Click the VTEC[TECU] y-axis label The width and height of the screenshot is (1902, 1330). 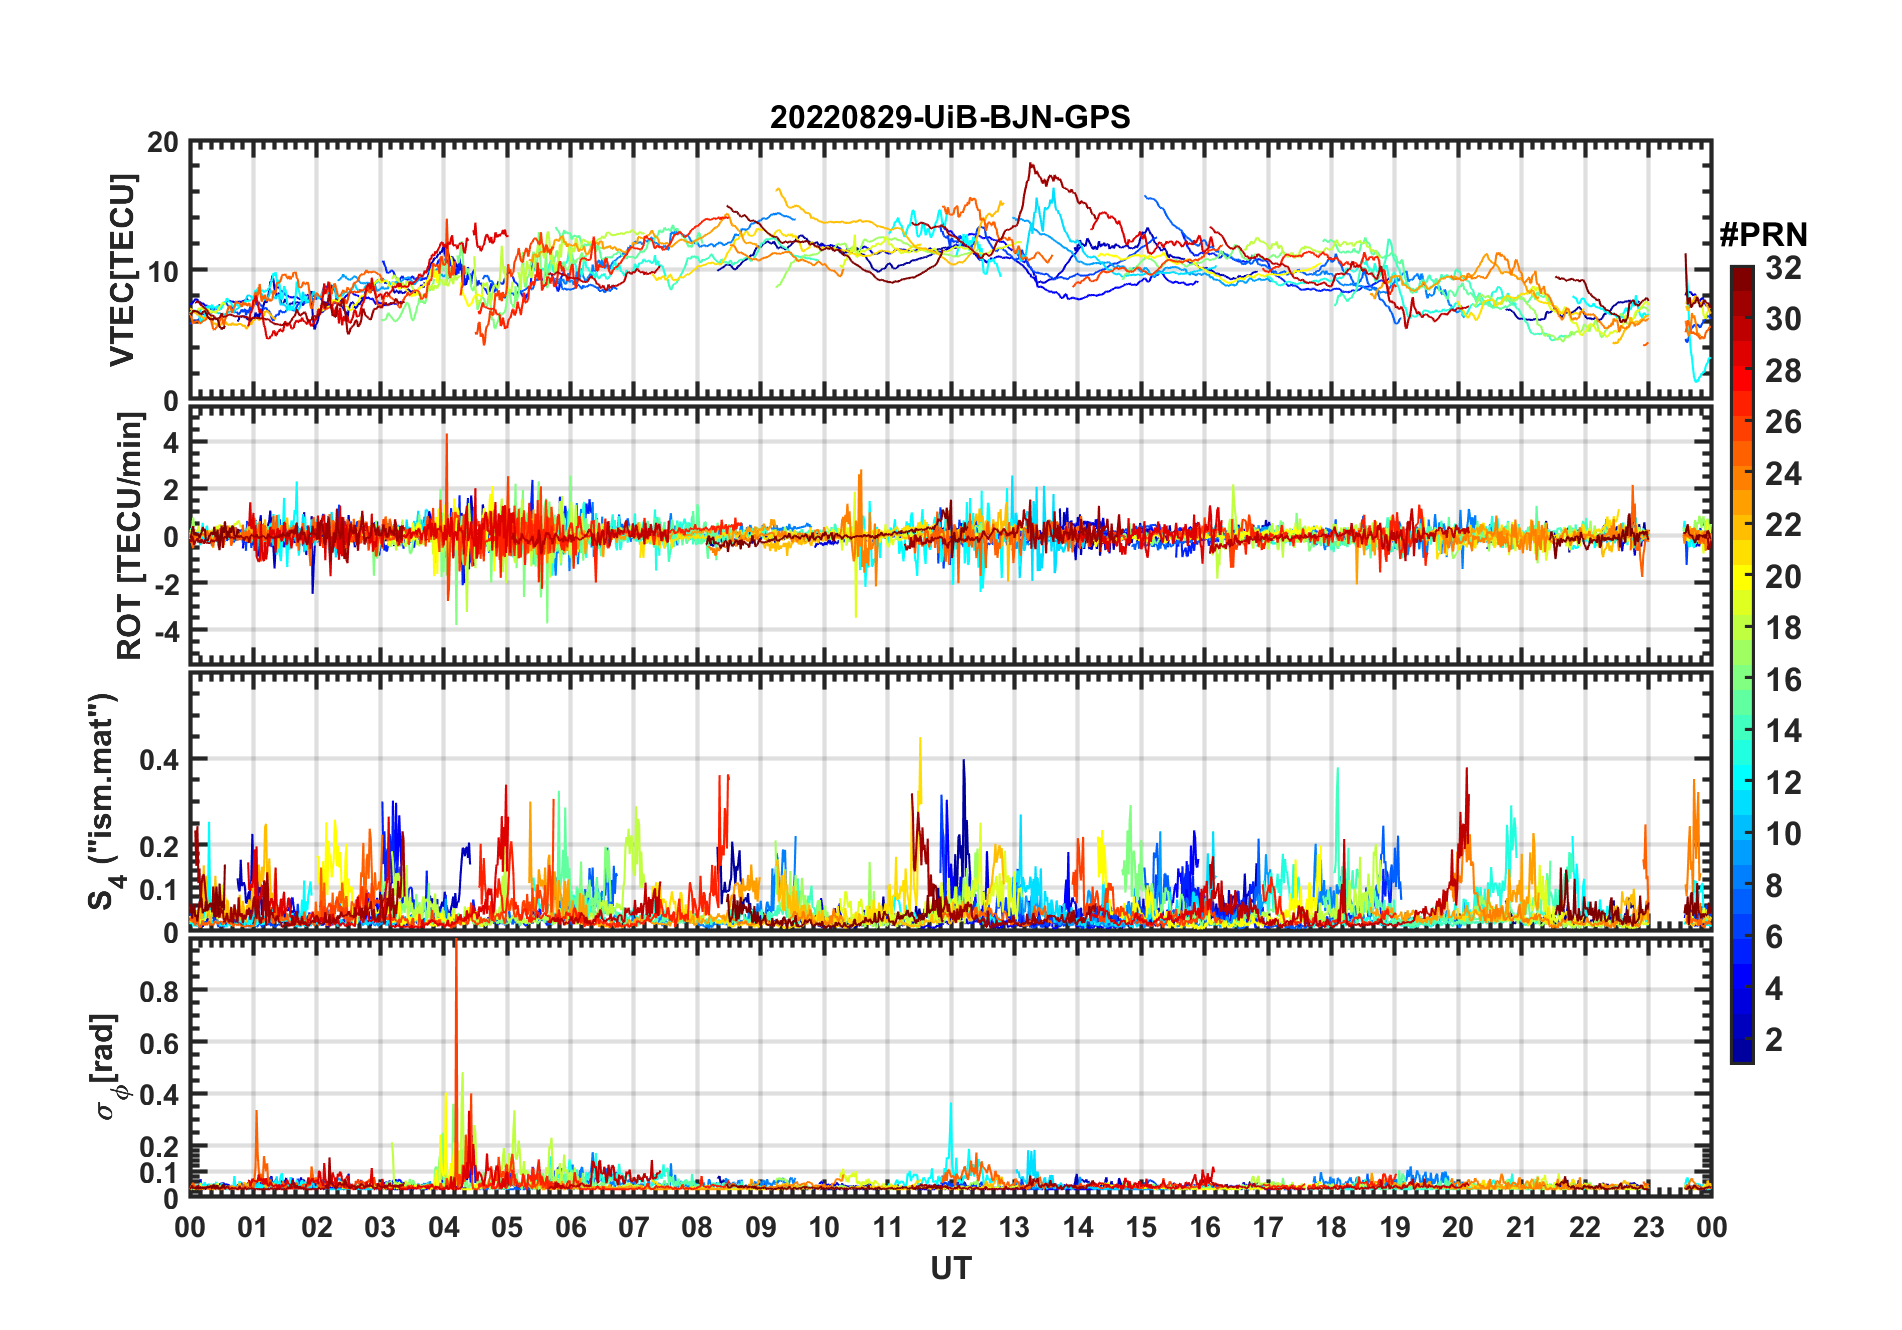click(122, 271)
